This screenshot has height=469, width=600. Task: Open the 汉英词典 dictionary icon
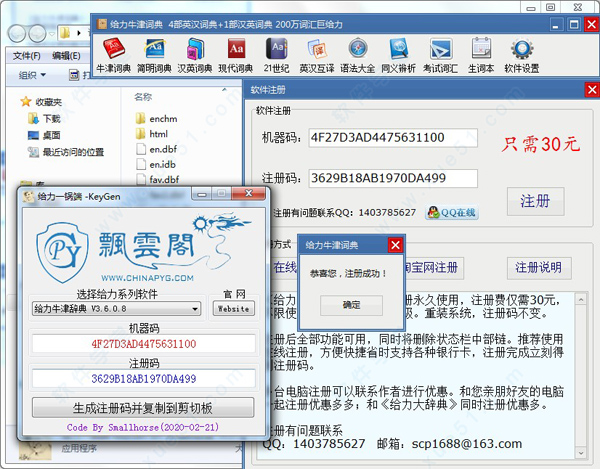tap(194, 52)
